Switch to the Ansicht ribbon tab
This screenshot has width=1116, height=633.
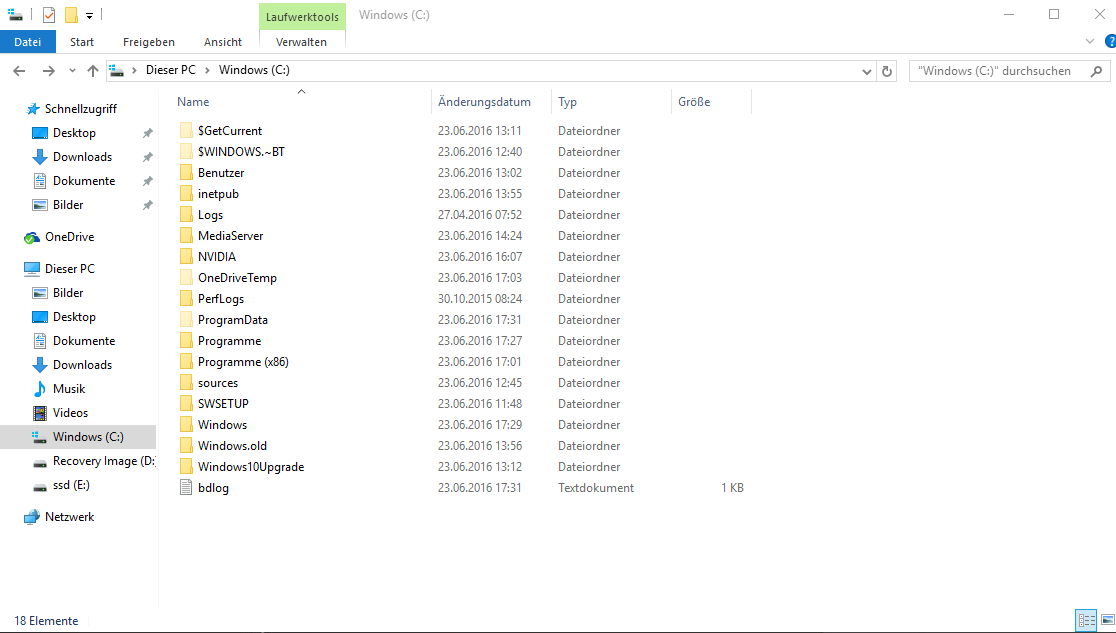(223, 42)
